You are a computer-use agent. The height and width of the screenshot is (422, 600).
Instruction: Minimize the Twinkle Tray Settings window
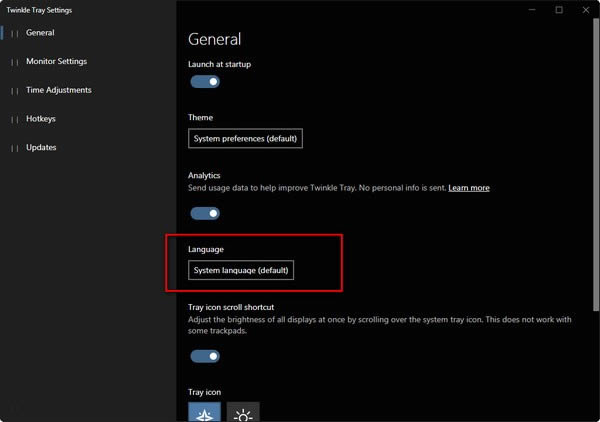pyautogui.click(x=530, y=10)
